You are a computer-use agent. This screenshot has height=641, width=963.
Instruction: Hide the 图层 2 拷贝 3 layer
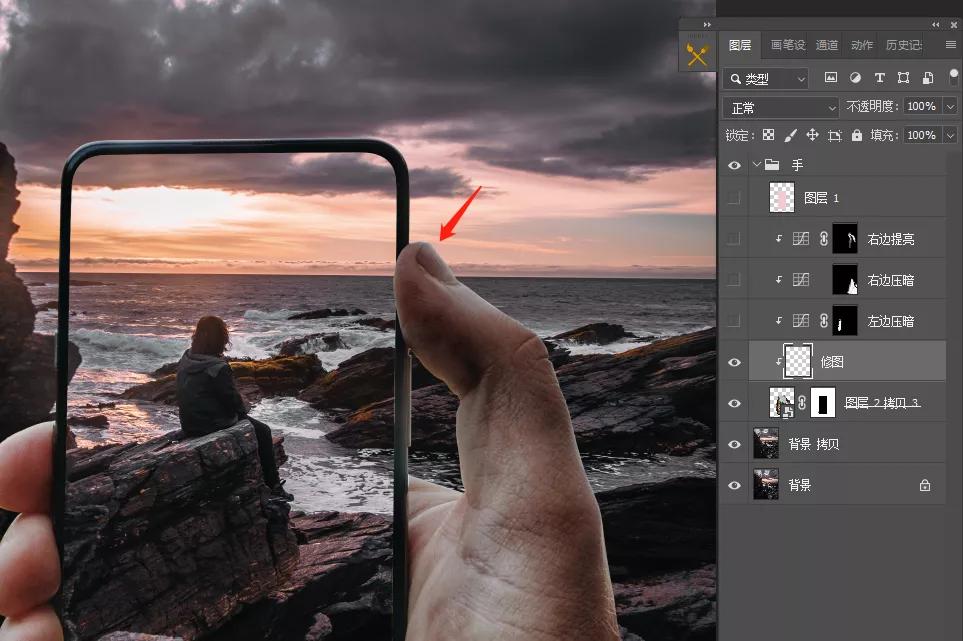[734, 403]
